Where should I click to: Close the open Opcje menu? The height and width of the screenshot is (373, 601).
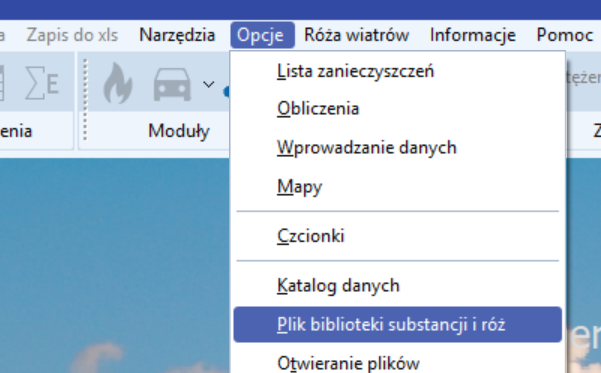point(263,35)
